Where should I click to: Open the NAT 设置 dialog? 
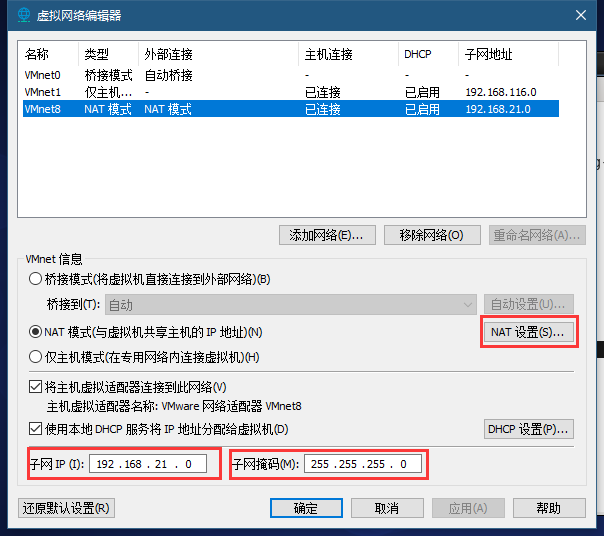point(528,331)
